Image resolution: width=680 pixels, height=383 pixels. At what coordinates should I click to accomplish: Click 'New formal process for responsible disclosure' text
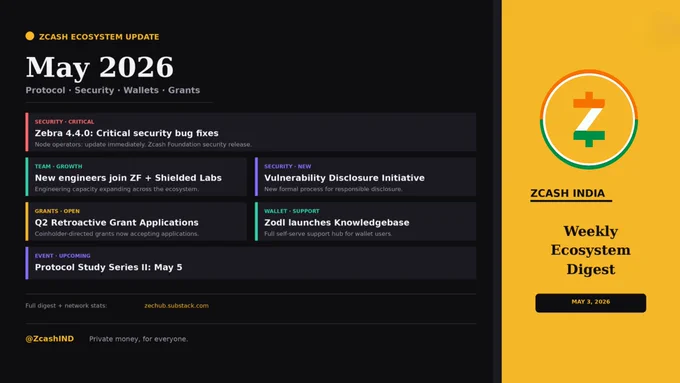[x=333, y=189]
